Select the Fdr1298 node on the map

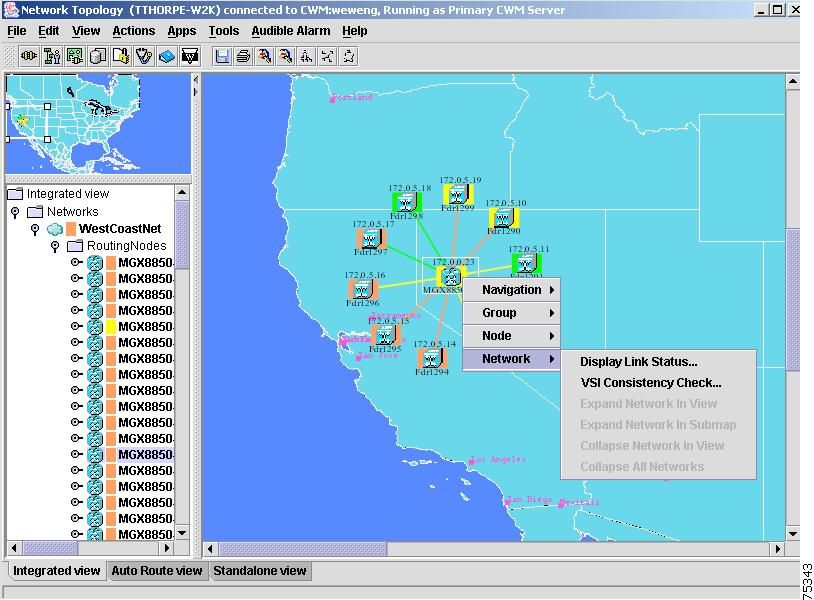click(x=406, y=202)
